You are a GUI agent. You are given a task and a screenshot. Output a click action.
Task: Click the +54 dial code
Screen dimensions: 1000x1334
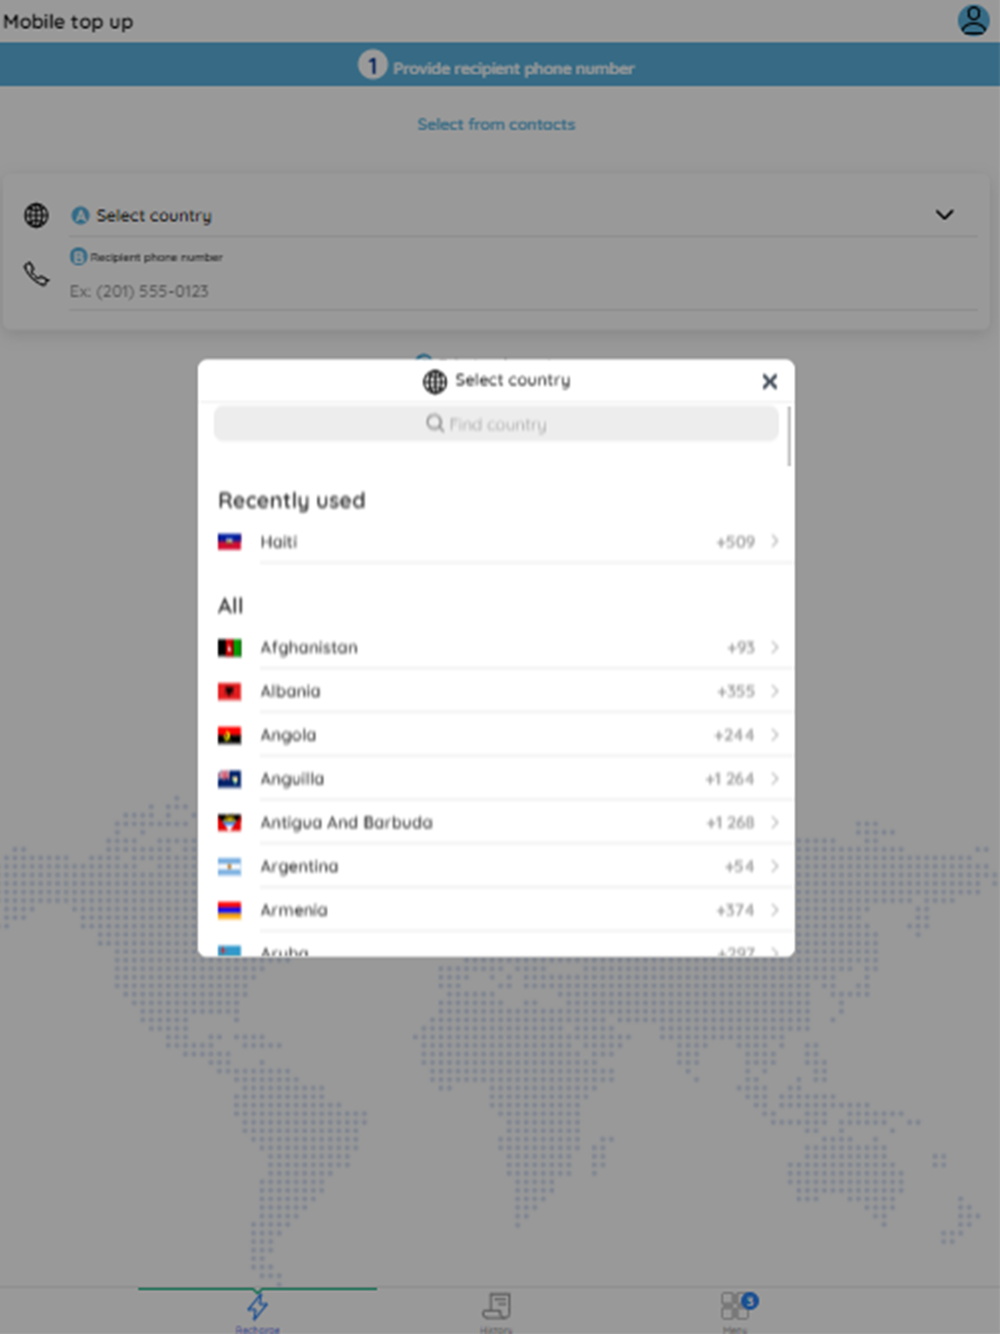pos(739,867)
